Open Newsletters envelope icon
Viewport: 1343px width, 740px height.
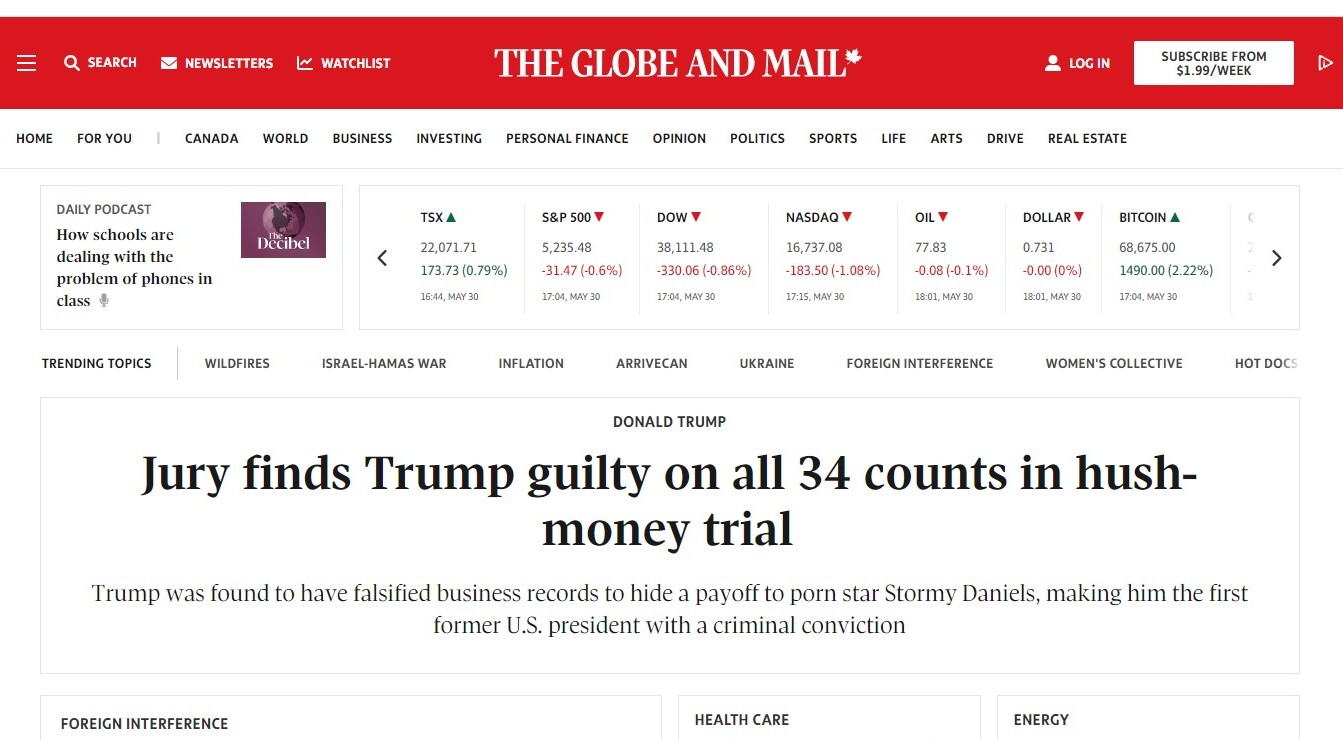(x=169, y=63)
